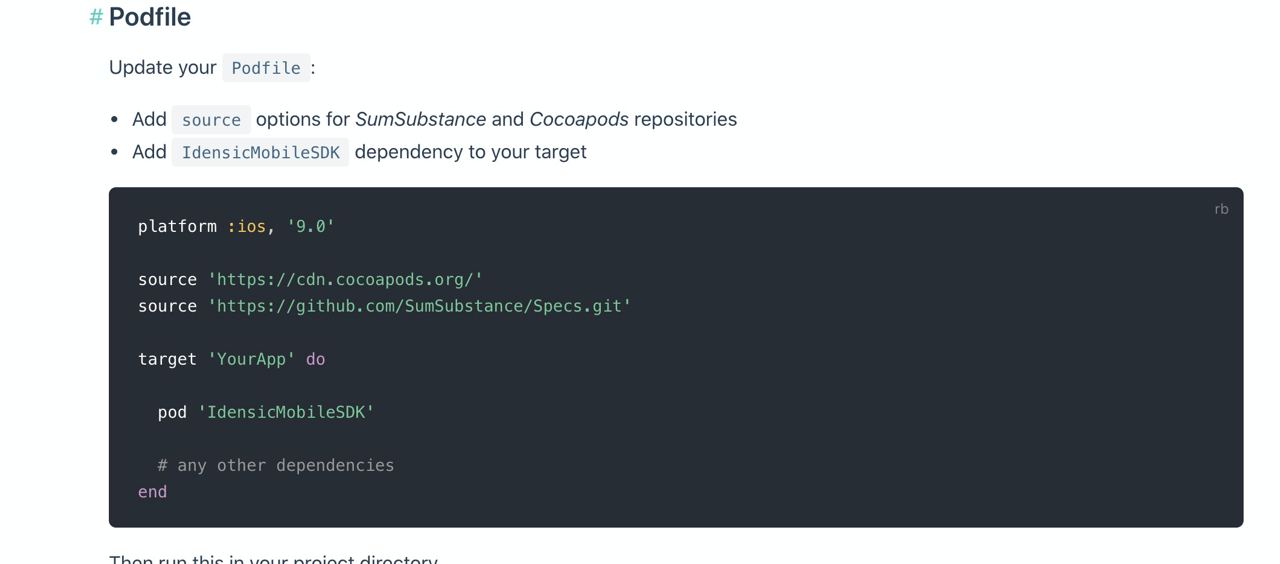Click the do keyword in code

315,359
